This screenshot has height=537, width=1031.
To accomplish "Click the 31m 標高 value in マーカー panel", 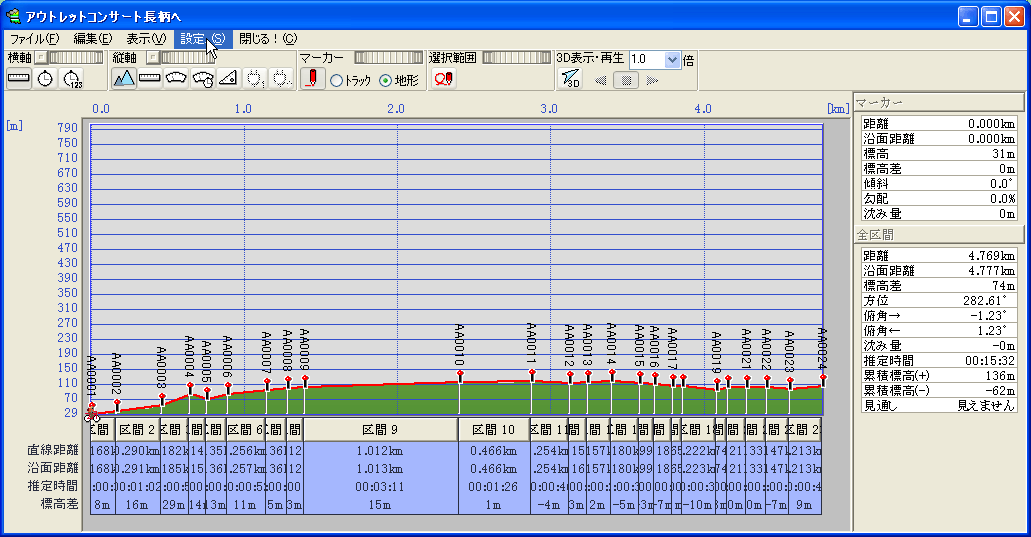I will [1003, 154].
